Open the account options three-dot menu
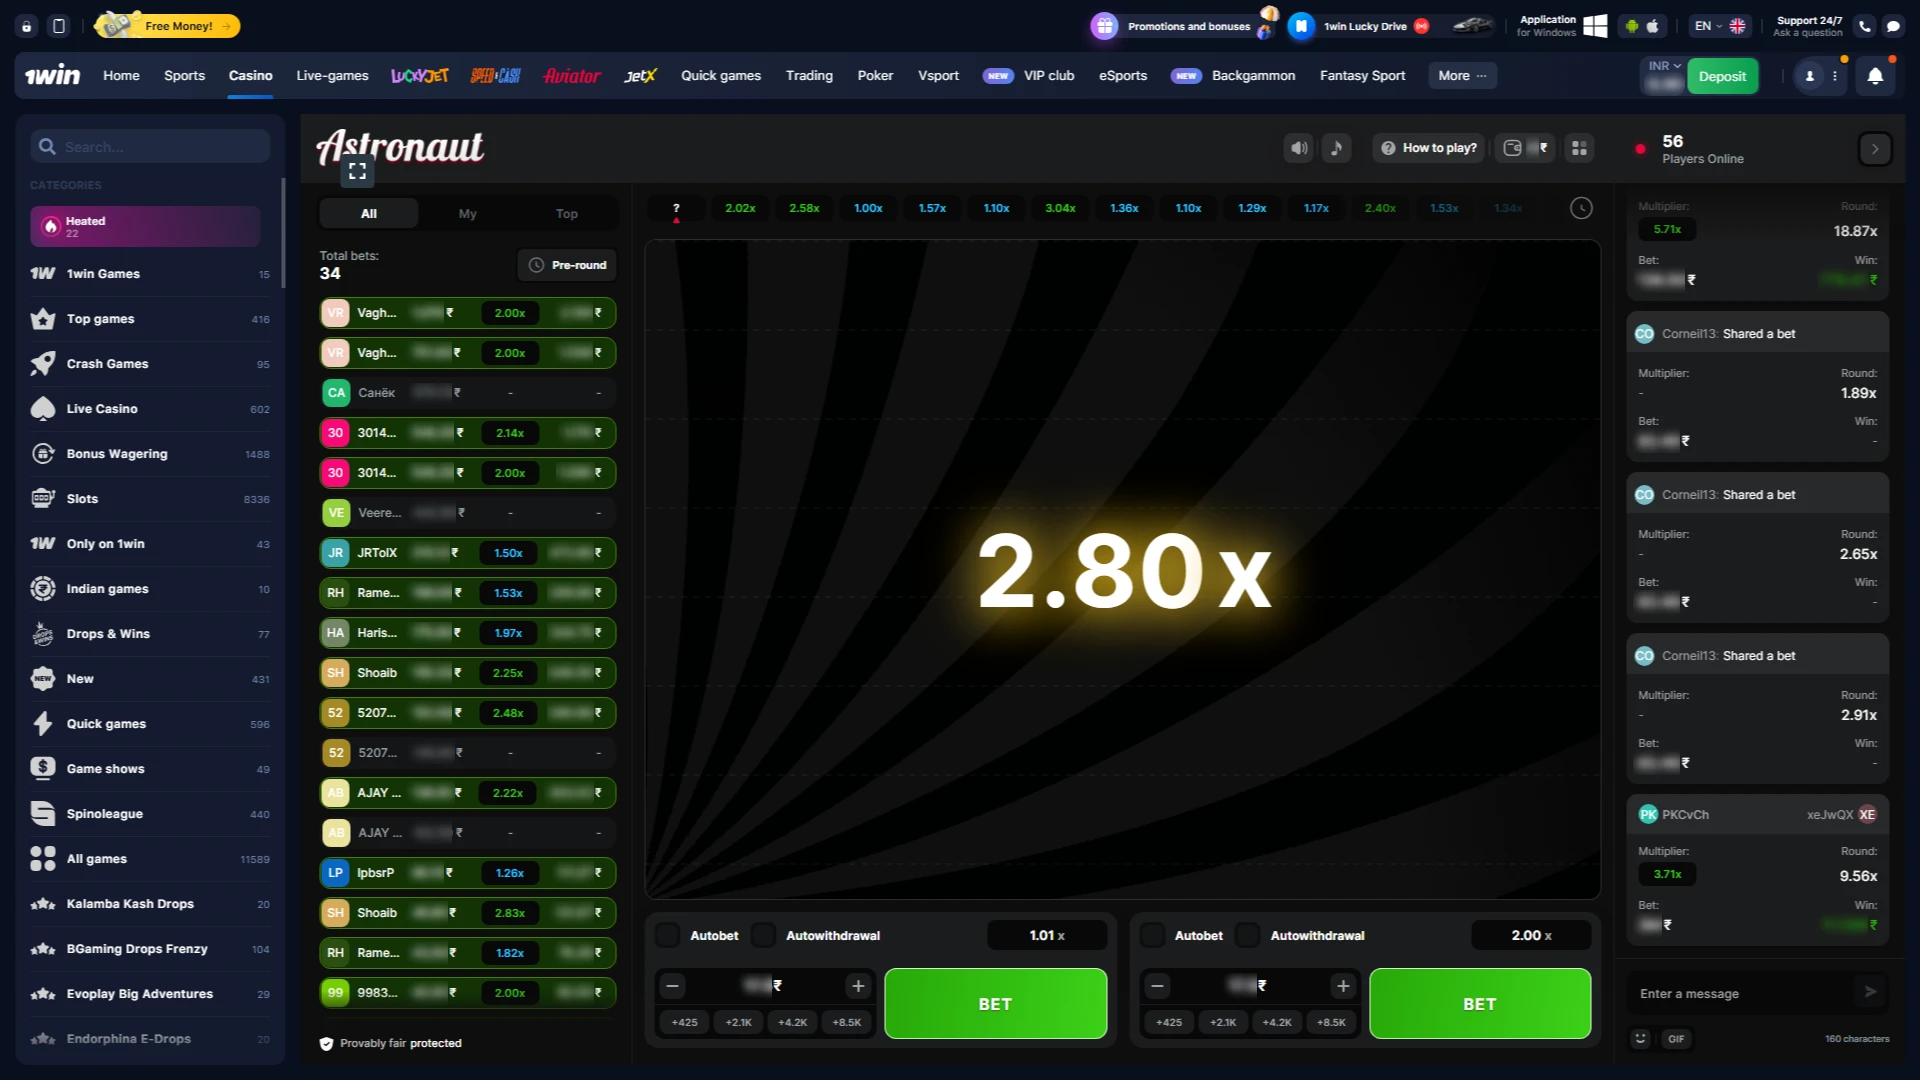 coord(1835,76)
